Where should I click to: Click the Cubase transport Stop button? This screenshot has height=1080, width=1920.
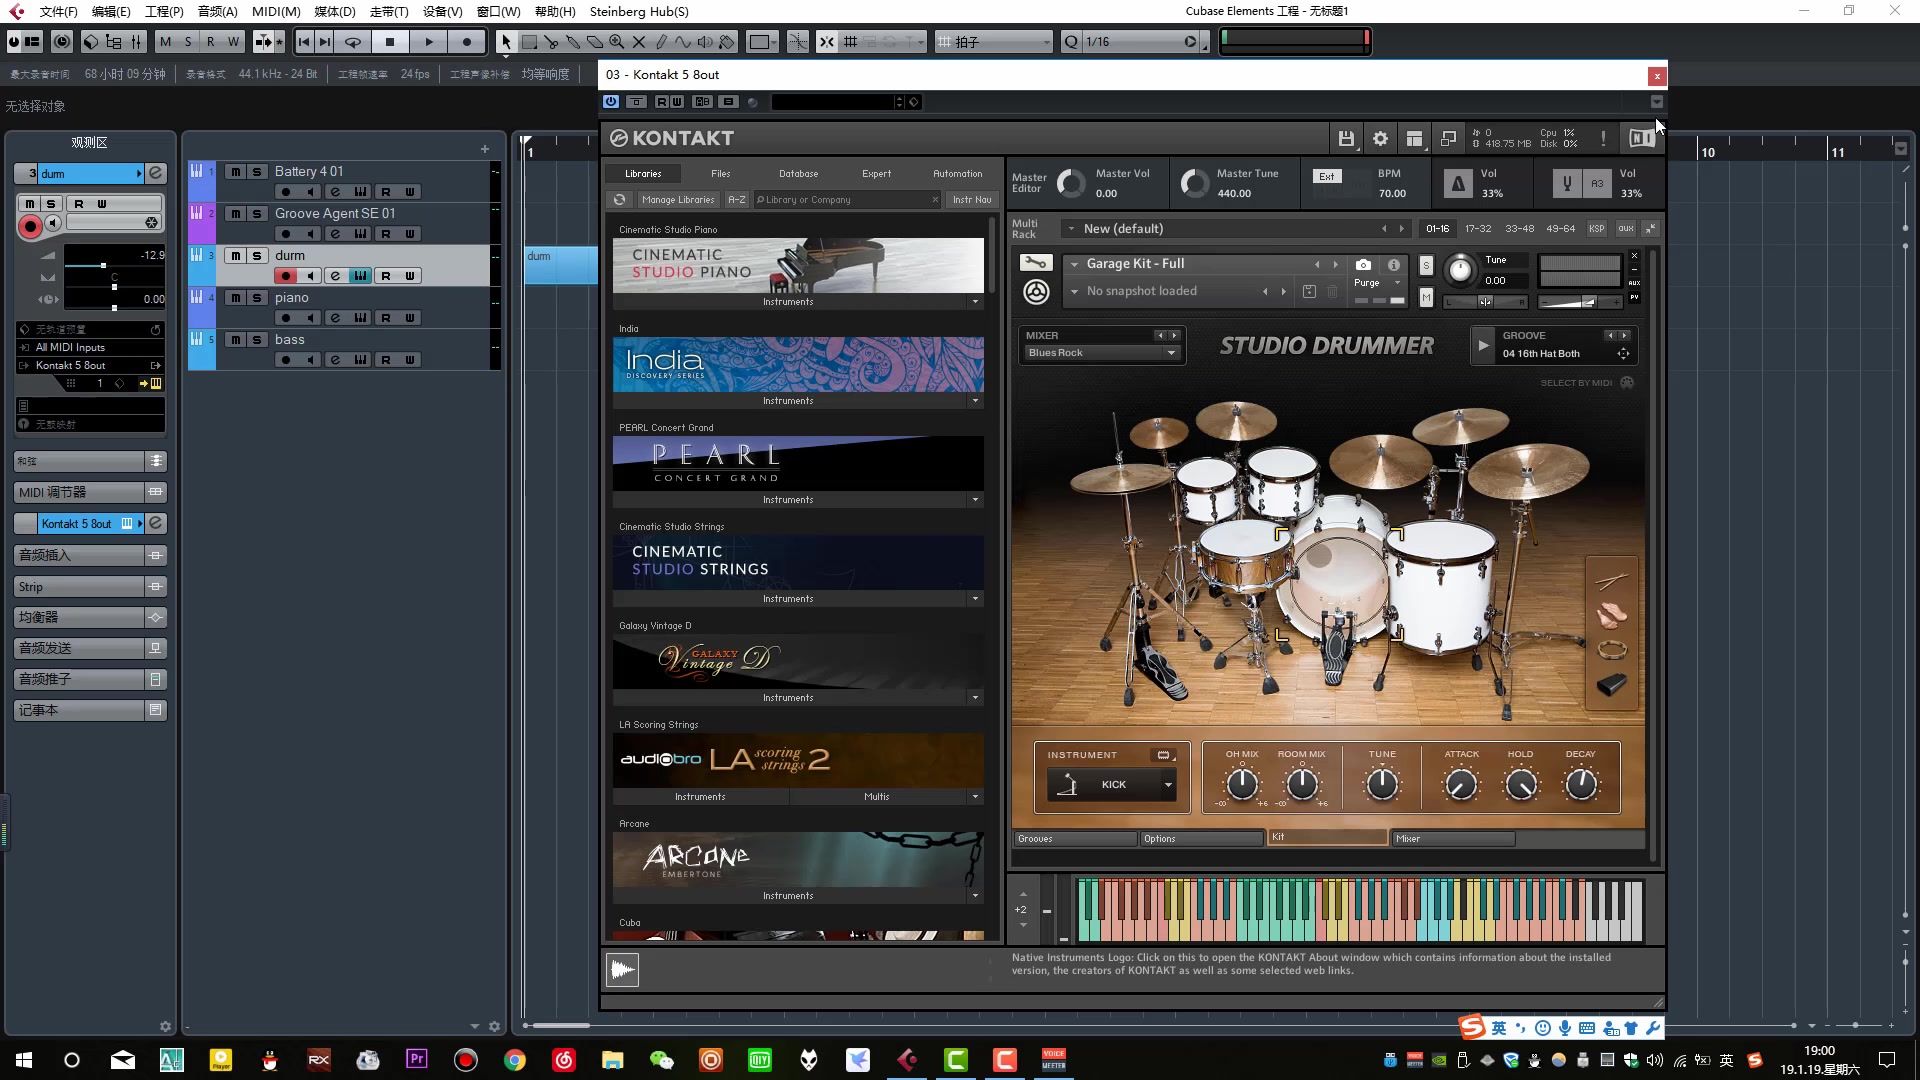point(390,42)
